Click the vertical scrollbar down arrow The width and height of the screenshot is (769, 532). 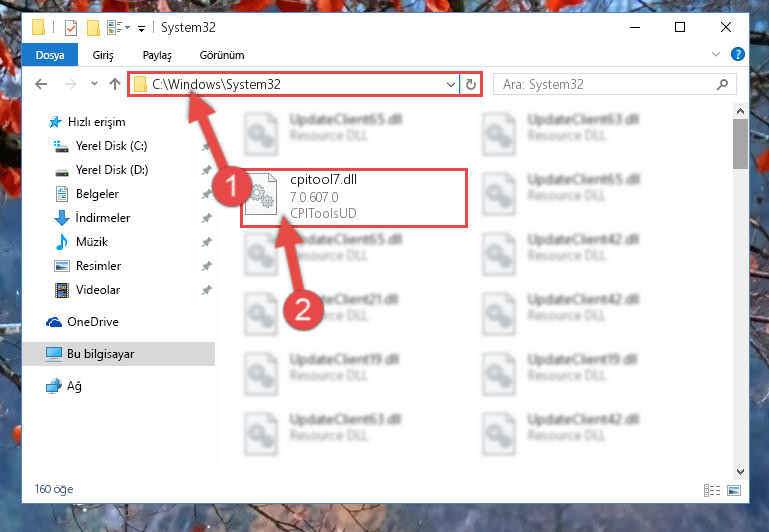point(740,472)
